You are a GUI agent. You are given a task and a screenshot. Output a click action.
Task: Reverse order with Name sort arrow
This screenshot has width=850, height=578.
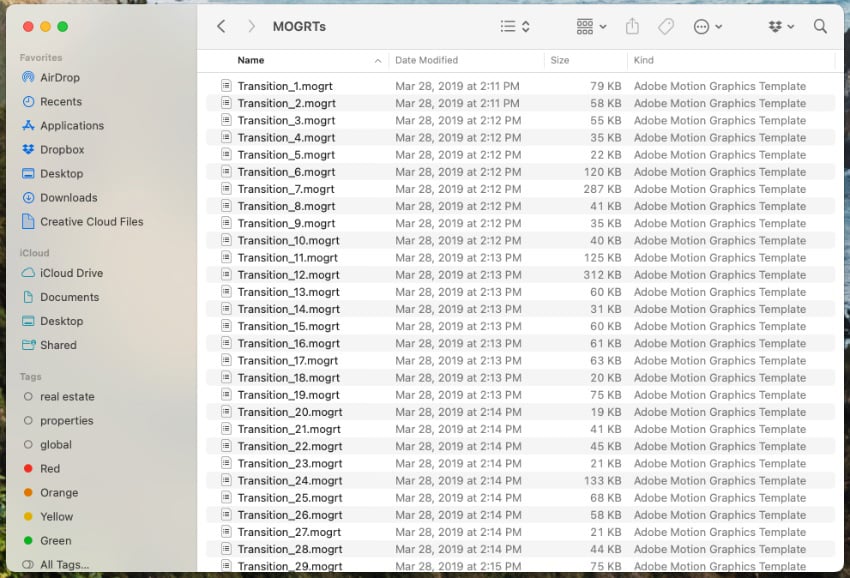378,61
